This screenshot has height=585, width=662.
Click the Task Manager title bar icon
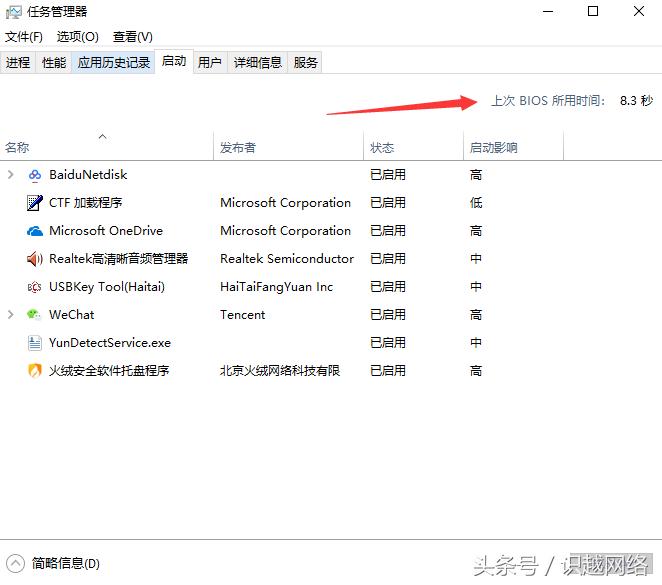(14, 12)
